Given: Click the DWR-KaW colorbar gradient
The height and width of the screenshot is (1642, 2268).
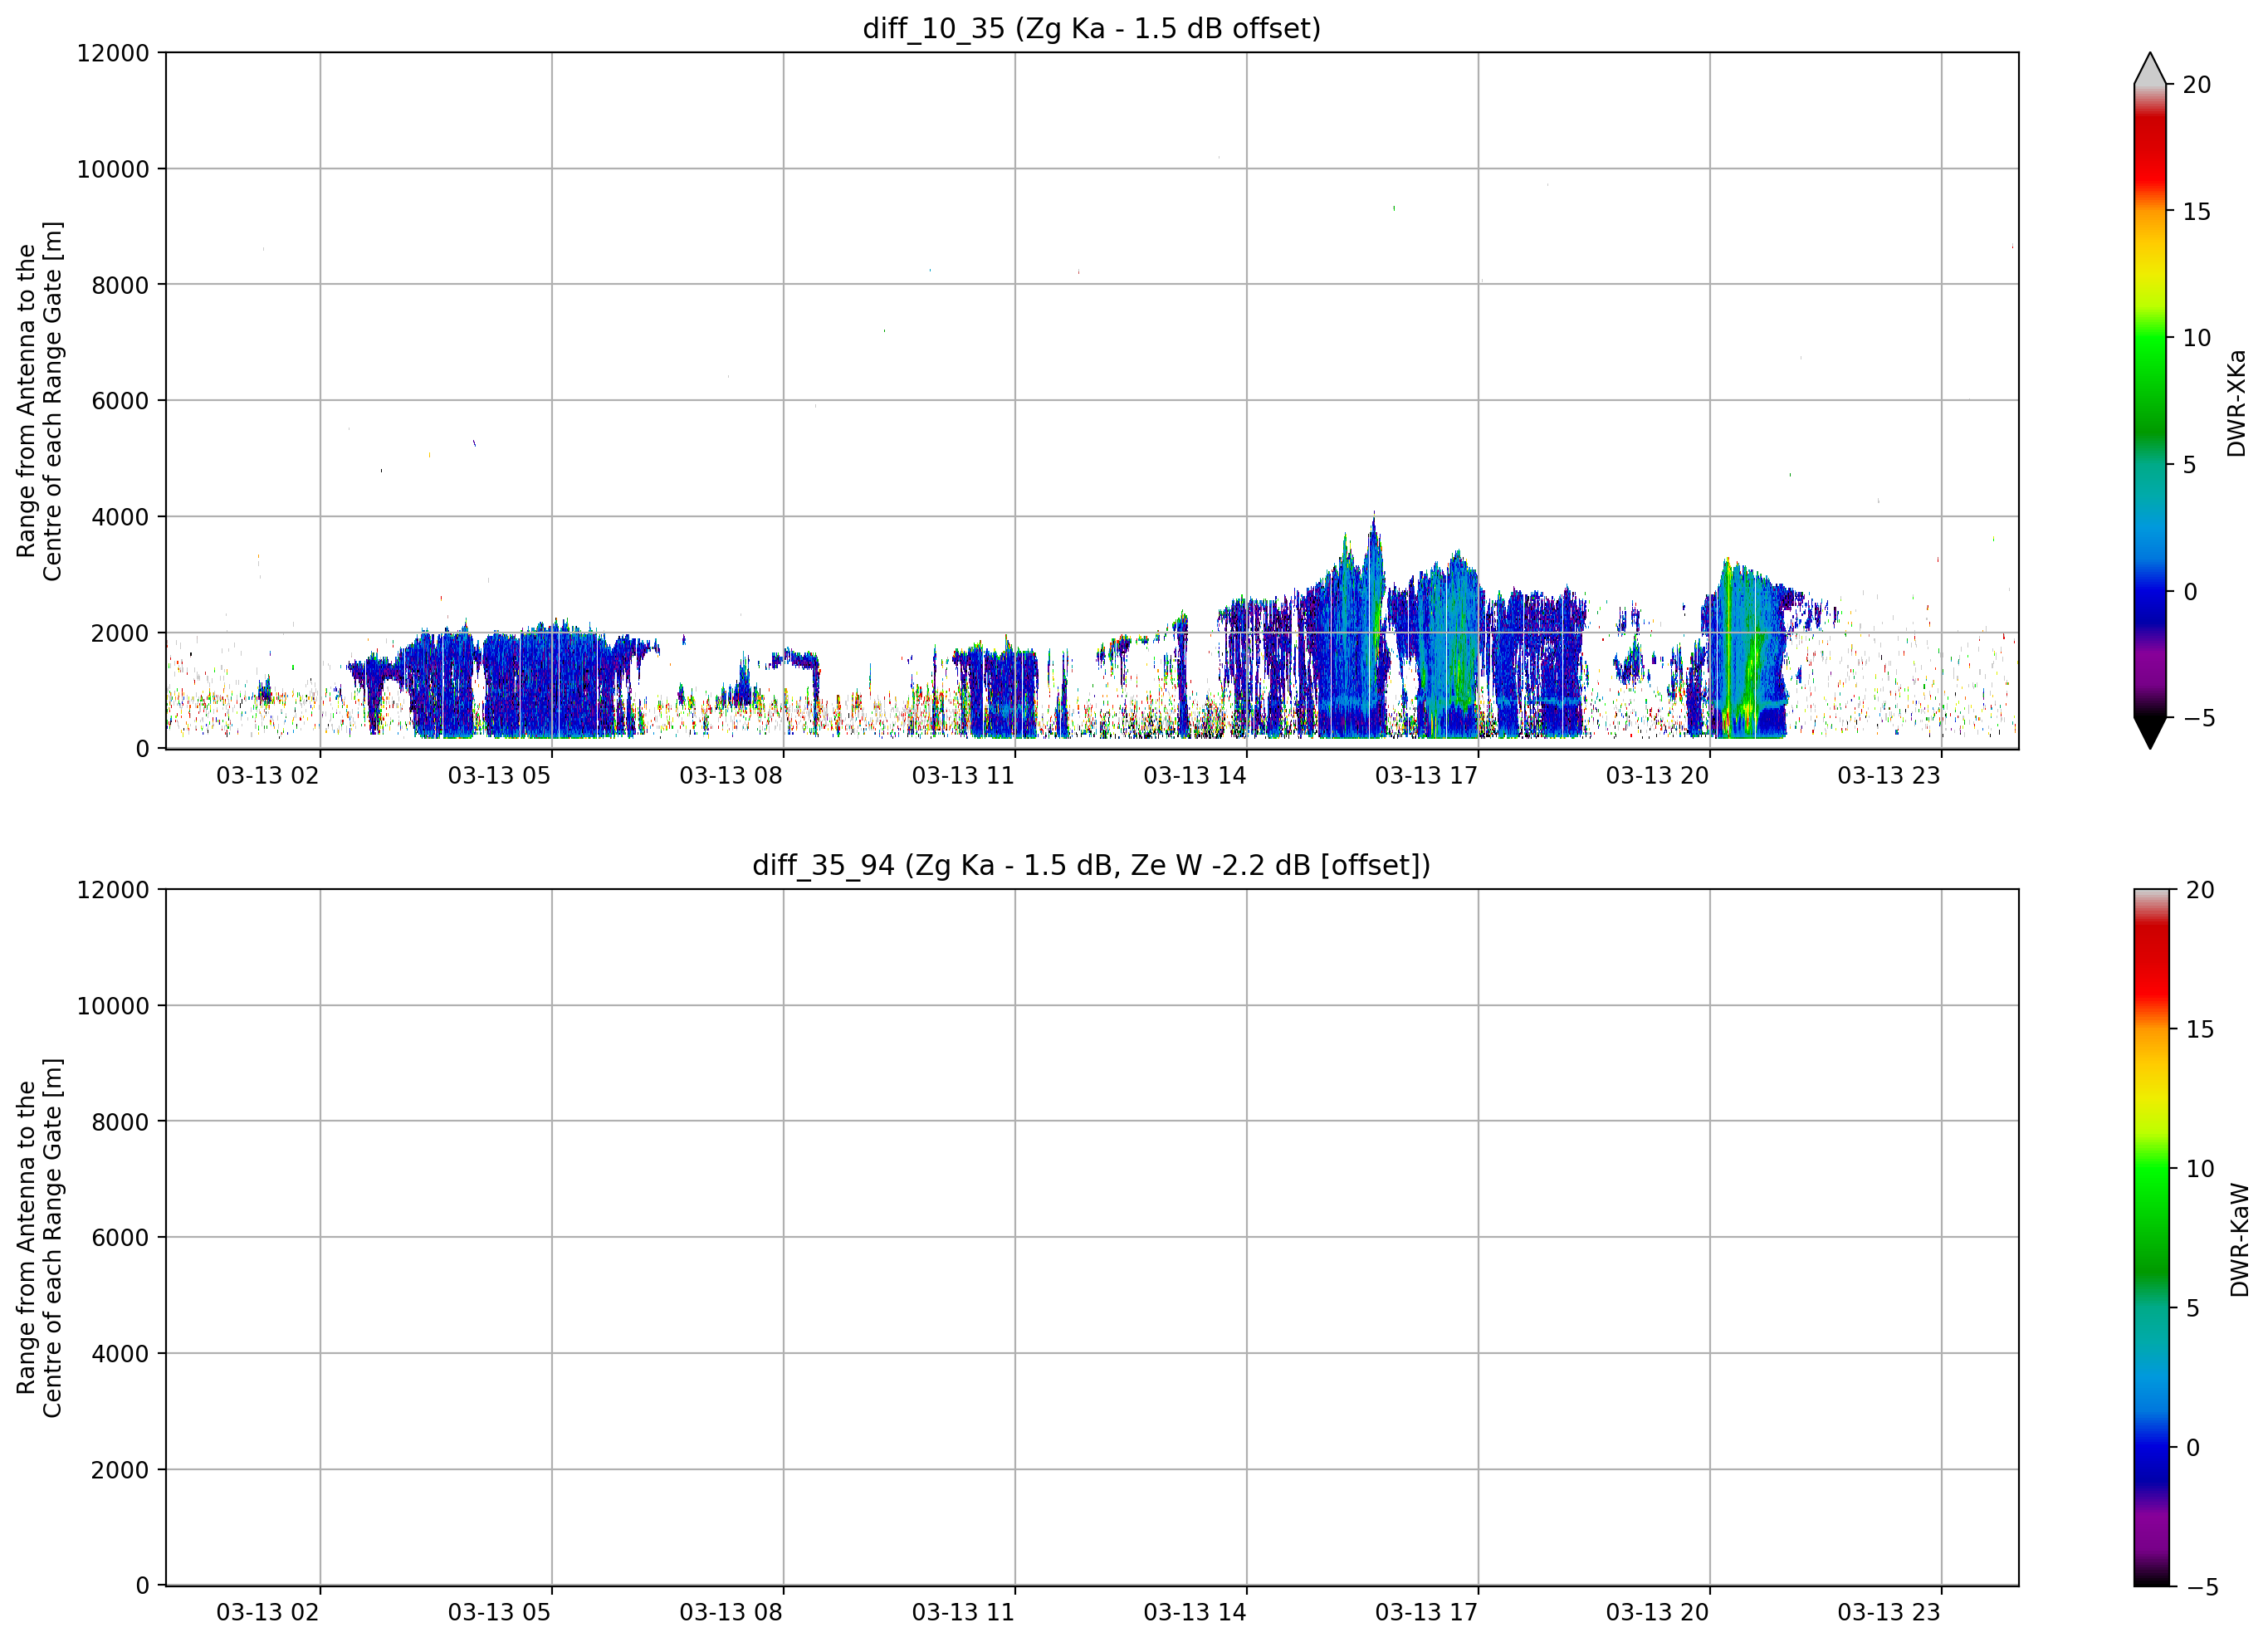Looking at the screenshot, I should pos(2151,1237).
